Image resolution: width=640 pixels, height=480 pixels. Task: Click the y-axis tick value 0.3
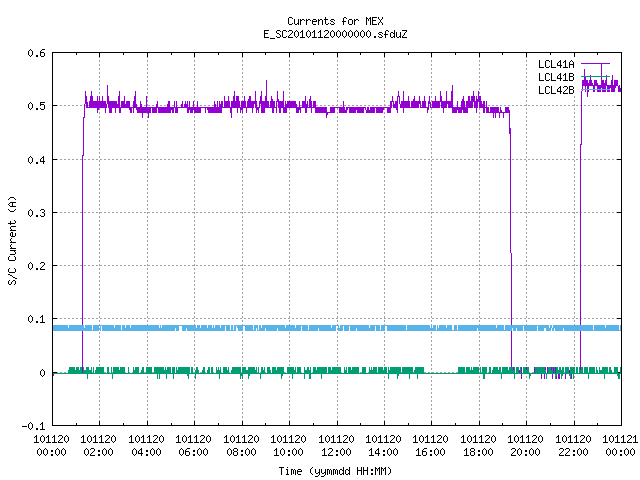[36, 213]
